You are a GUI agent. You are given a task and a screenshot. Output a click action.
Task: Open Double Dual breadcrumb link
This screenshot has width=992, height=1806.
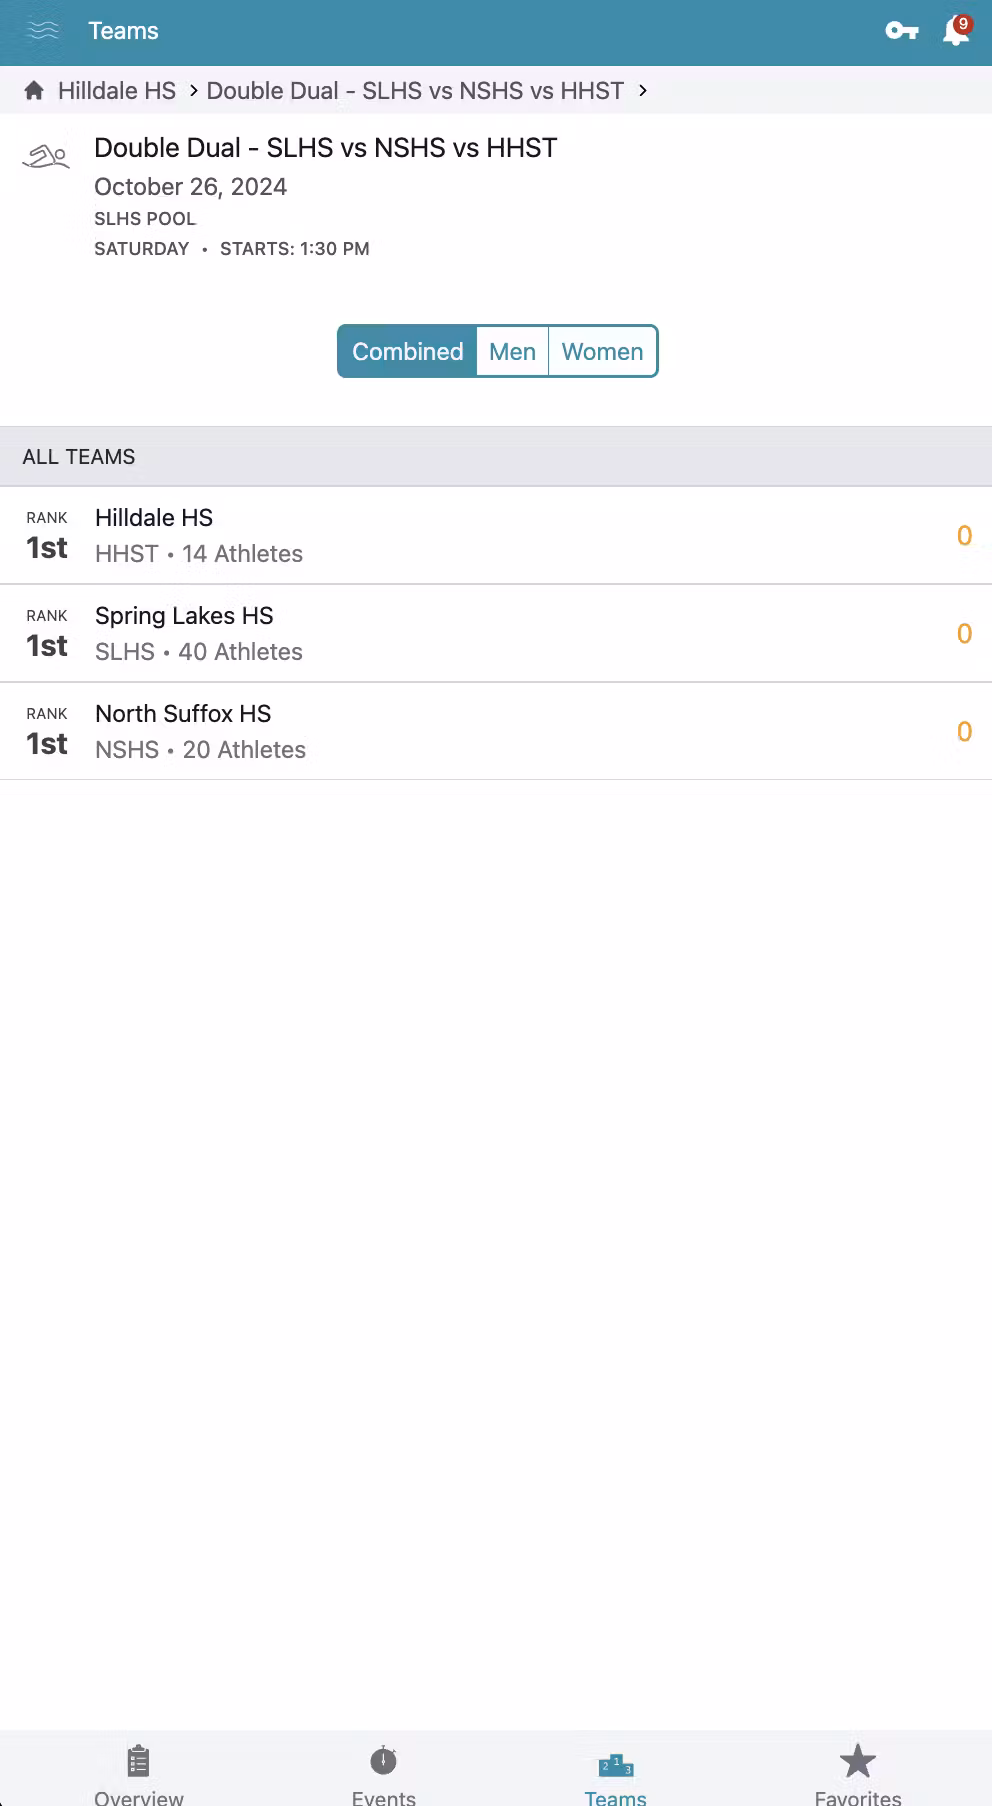pos(415,91)
